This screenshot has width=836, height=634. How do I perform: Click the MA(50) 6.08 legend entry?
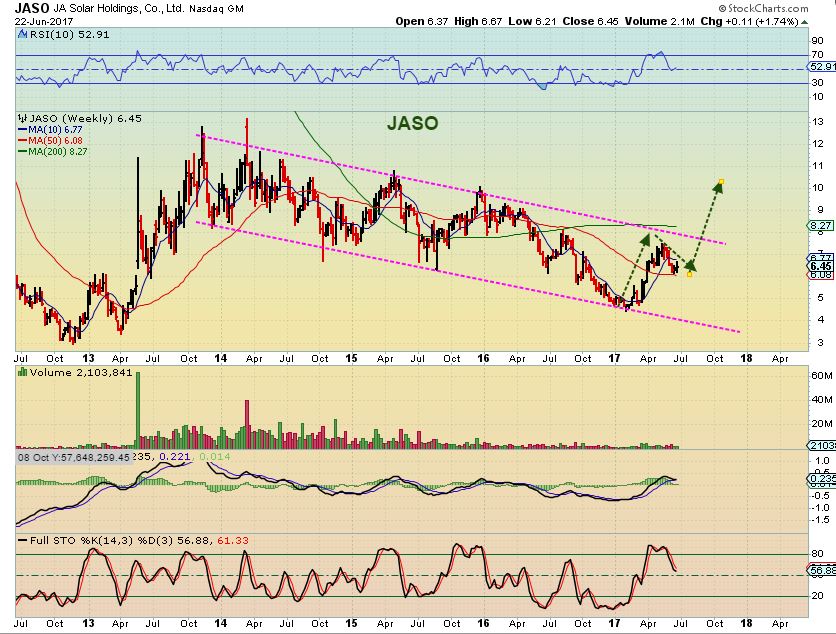50,140
